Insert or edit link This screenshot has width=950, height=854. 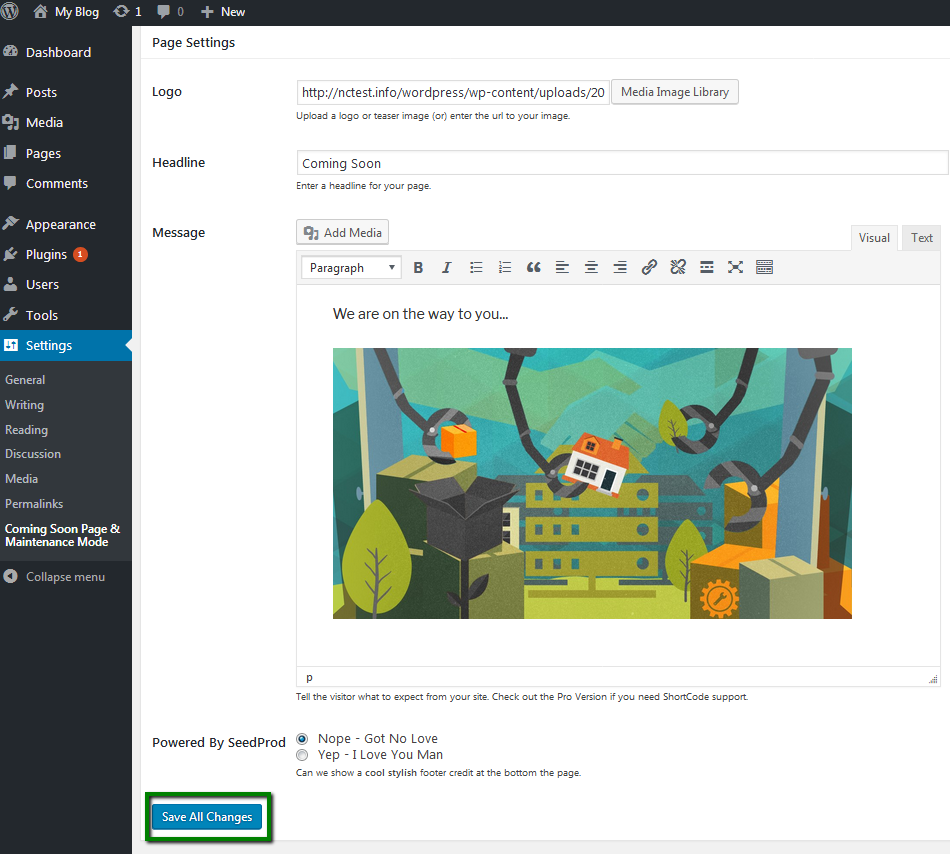(649, 268)
